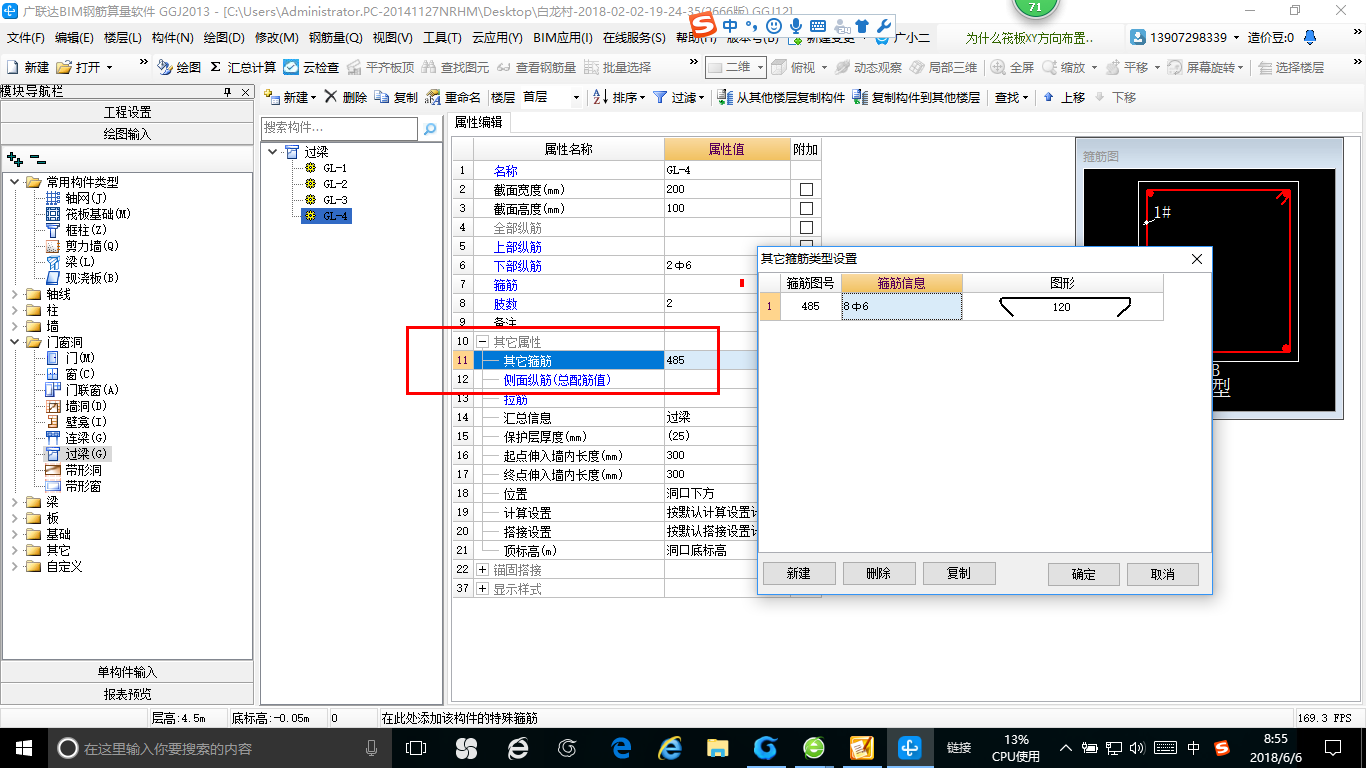Click the 箍筋信息 cell with 8Φ6

pos(901,306)
